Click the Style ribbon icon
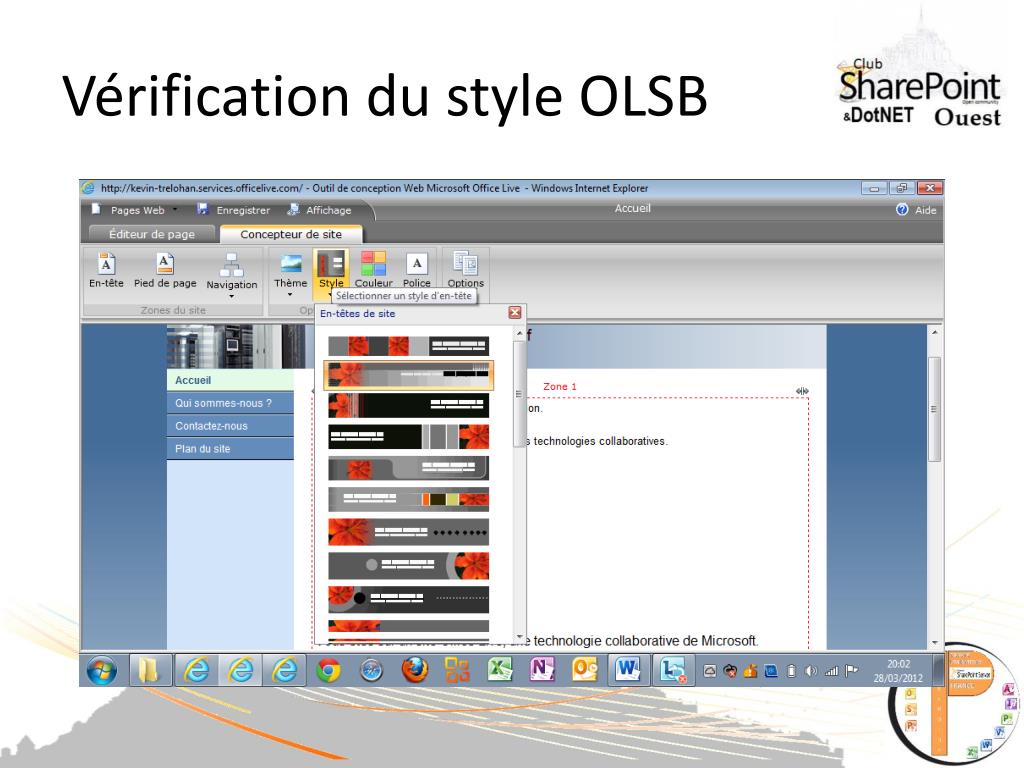Screen dimensions: 1024x768 (331, 263)
